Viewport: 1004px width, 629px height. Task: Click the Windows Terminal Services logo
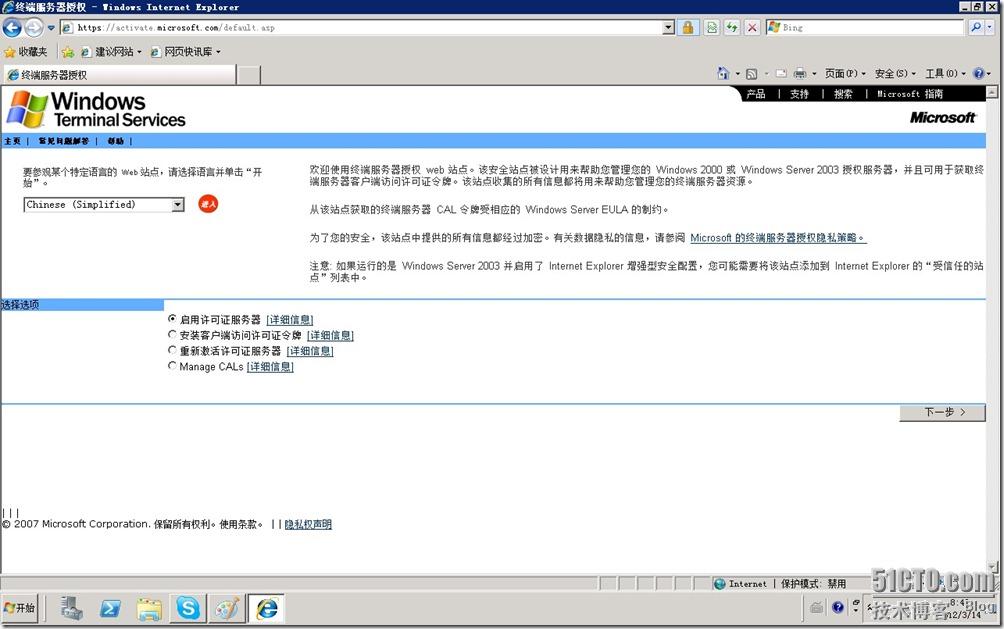coord(96,109)
